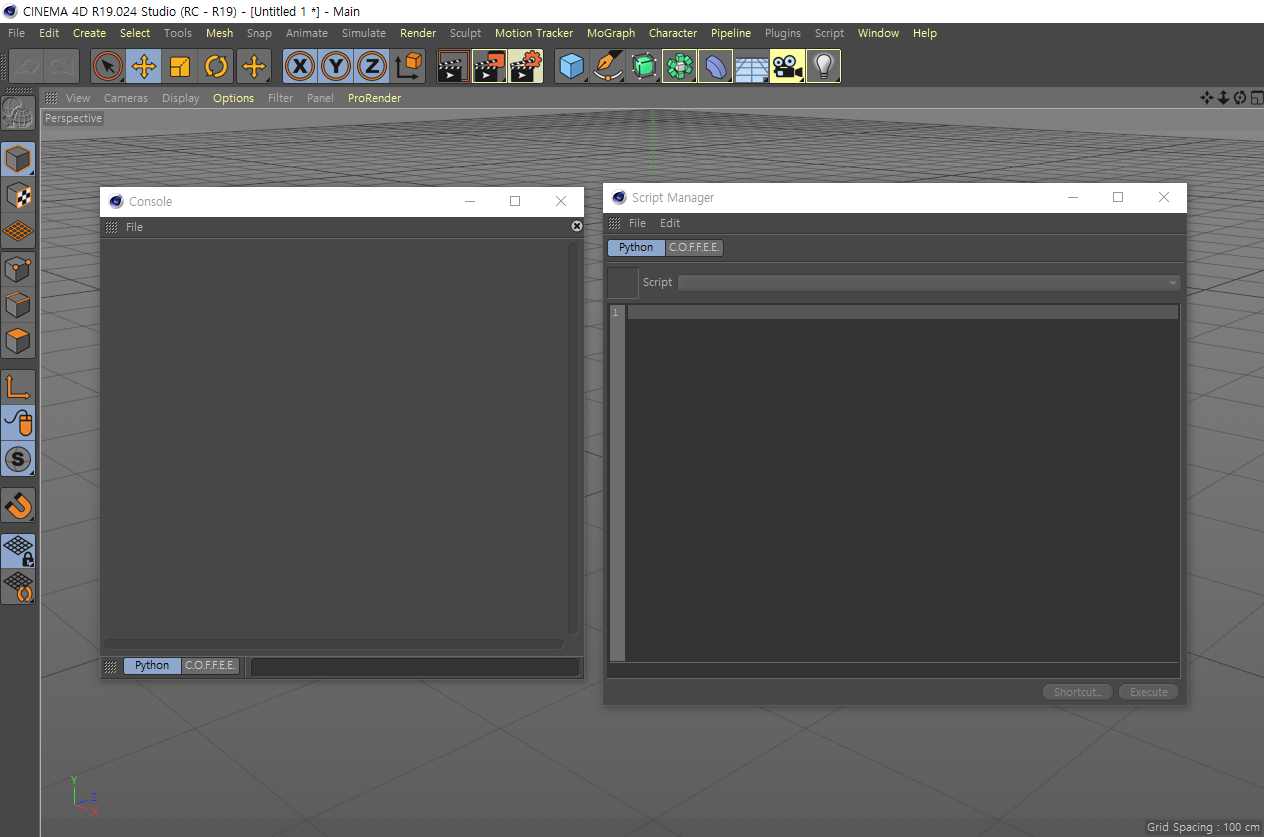Viewport: 1264px width, 837px height.
Task: Click line 1 of script editor
Action: [902, 313]
